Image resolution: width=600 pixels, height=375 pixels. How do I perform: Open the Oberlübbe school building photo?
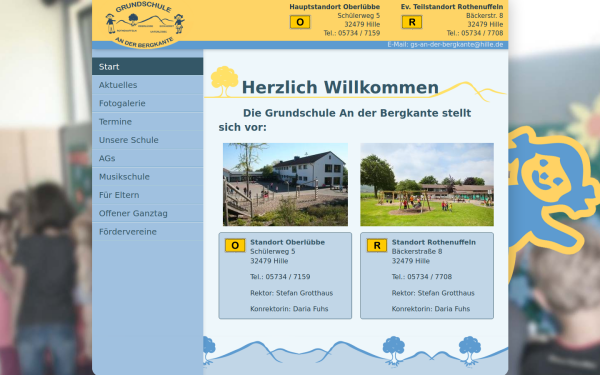(285, 184)
